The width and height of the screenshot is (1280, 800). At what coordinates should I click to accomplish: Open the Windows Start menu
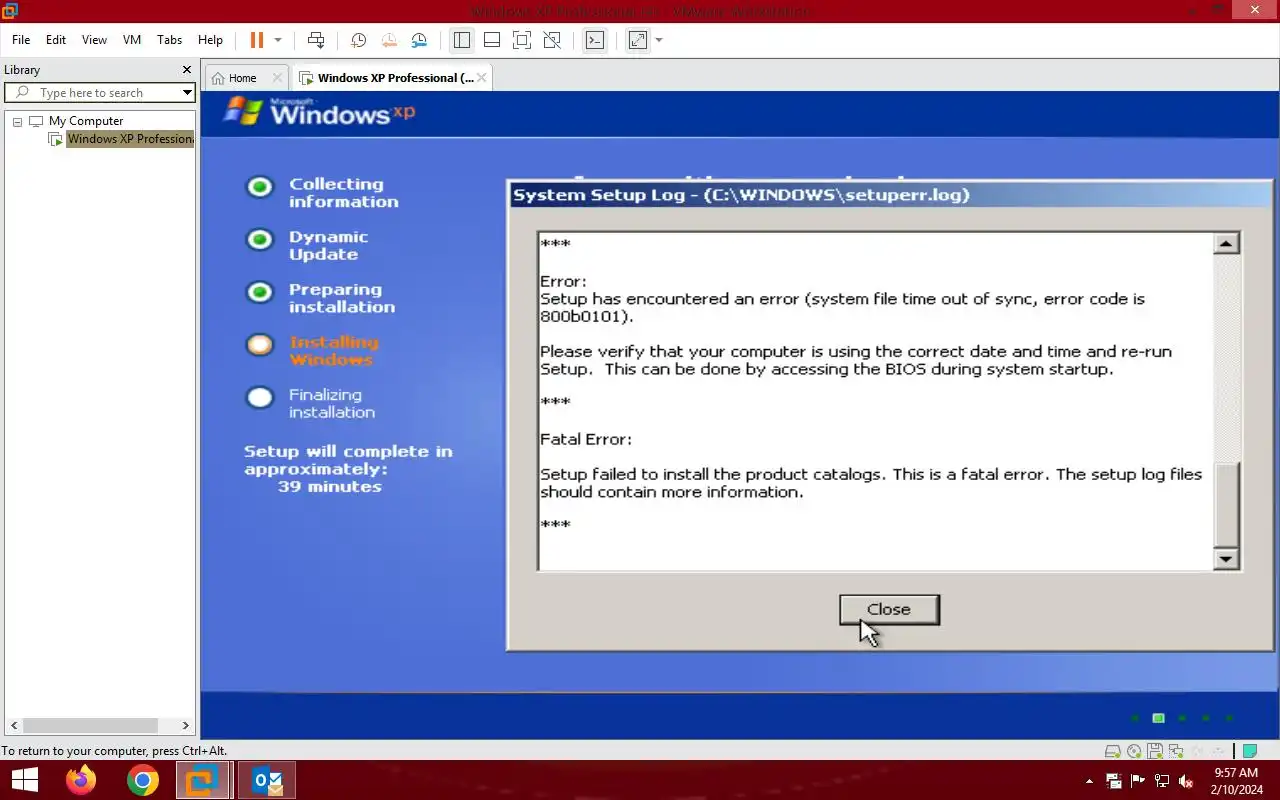24,780
